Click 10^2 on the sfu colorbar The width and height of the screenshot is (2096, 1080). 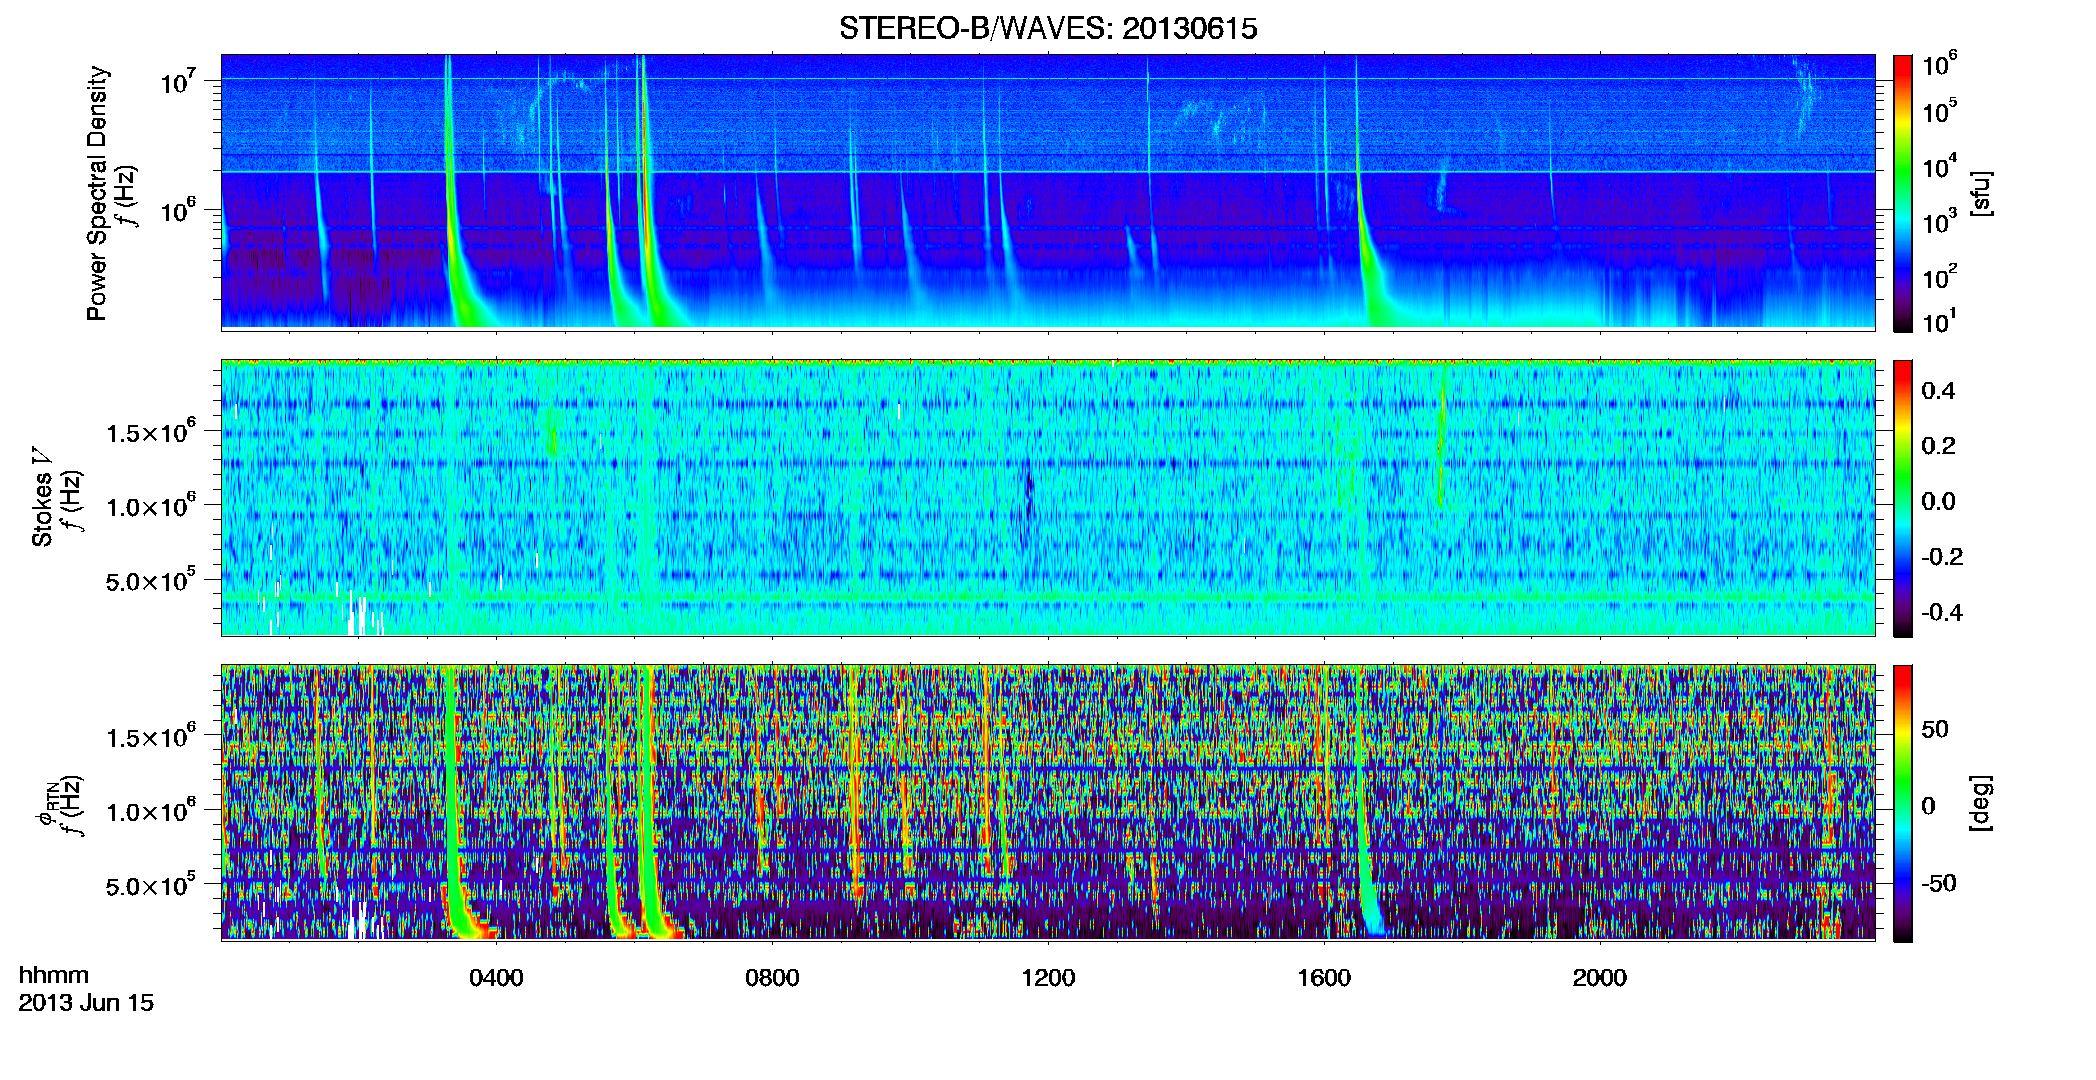(x=1940, y=278)
